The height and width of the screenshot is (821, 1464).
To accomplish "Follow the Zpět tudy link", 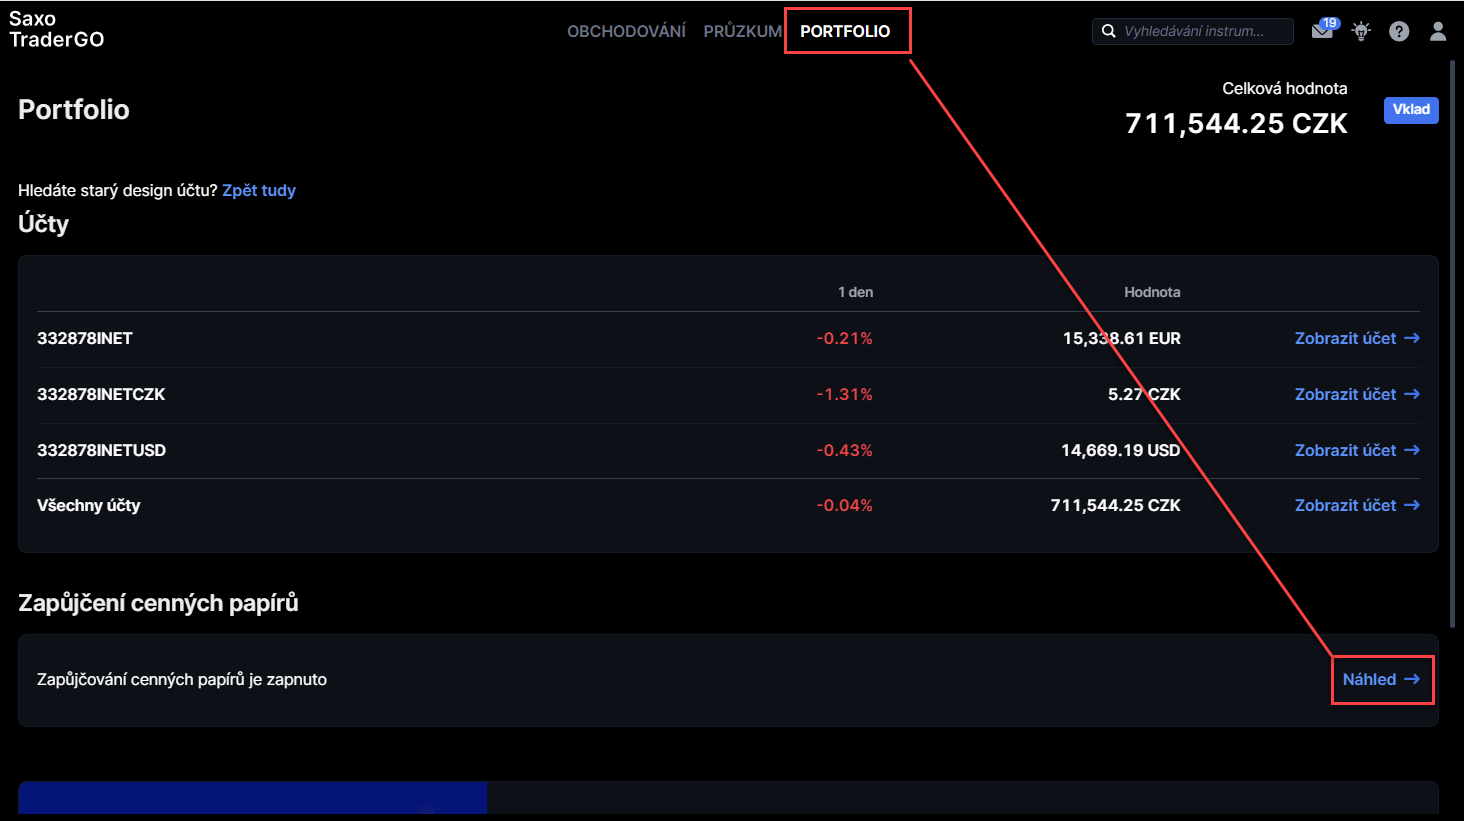I will pyautogui.click(x=259, y=190).
